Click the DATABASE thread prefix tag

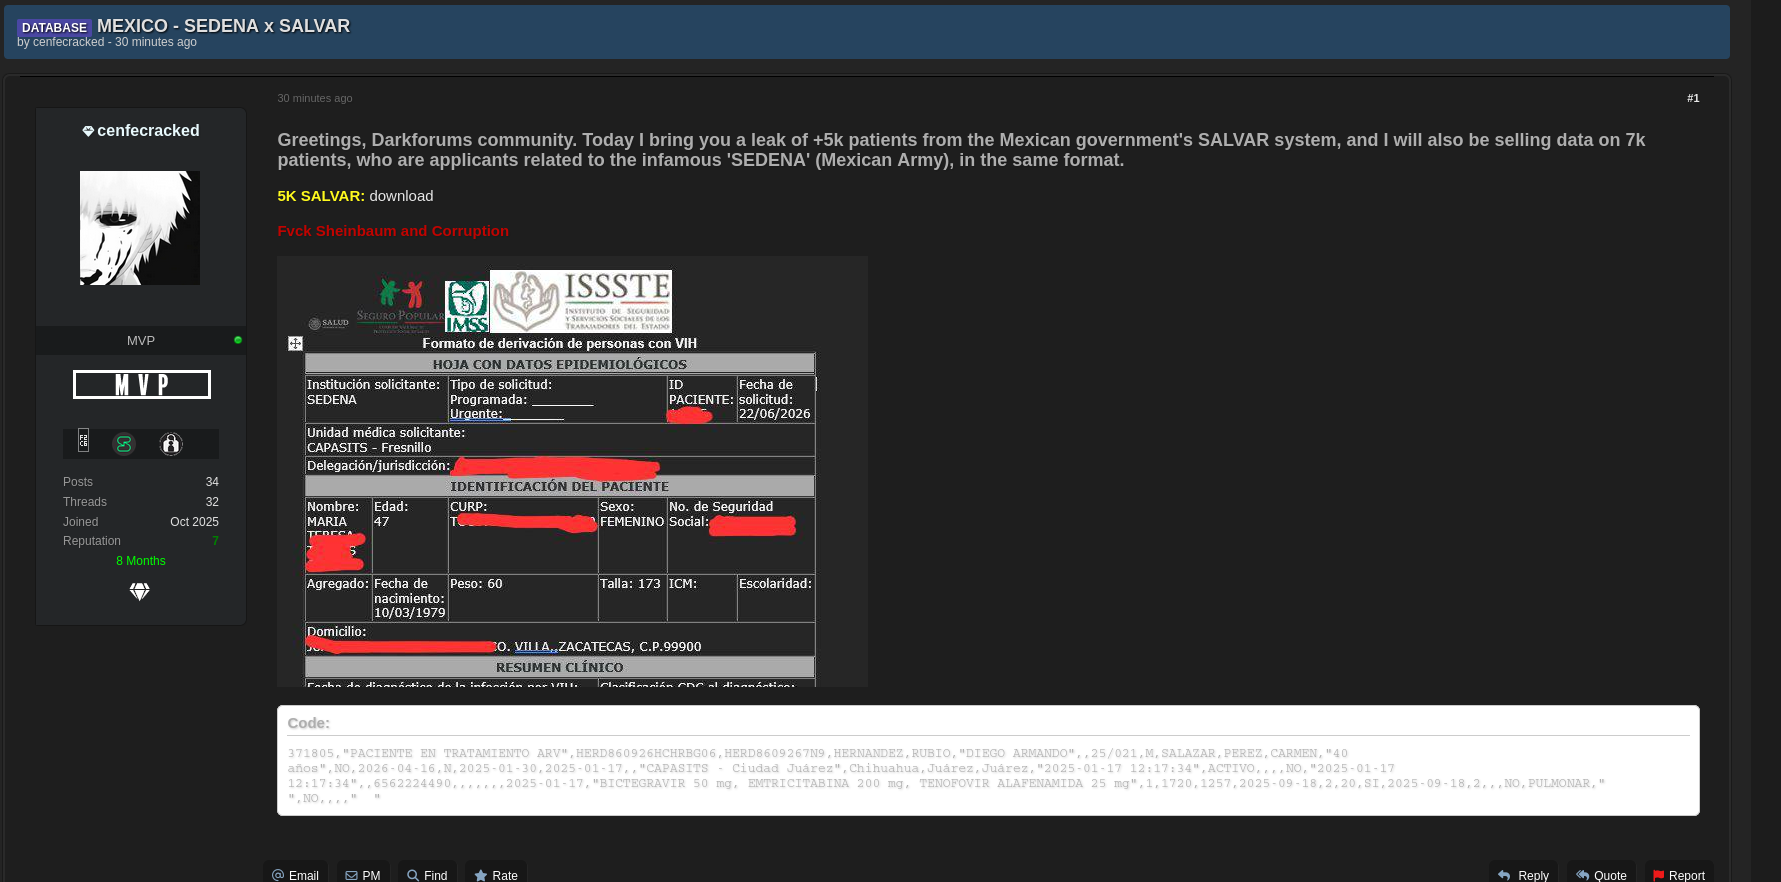click(54, 28)
